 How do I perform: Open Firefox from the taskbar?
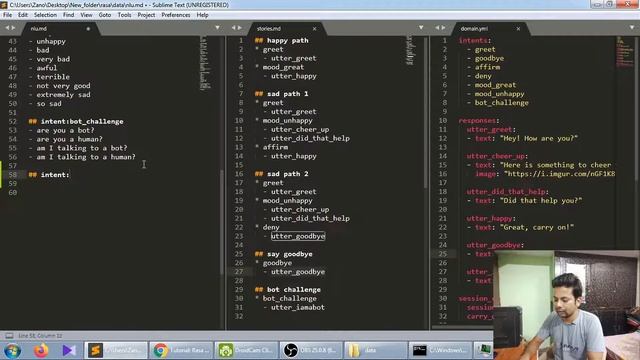click(x=41, y=351)
